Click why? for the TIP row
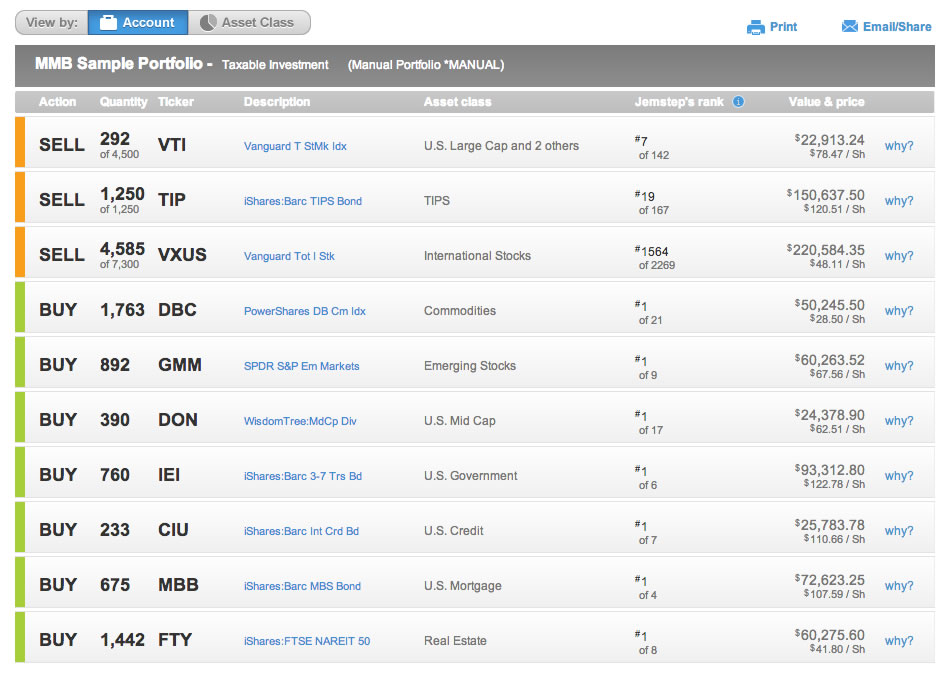Viewport: 948px width, 673px height. [x=899, y=201]
